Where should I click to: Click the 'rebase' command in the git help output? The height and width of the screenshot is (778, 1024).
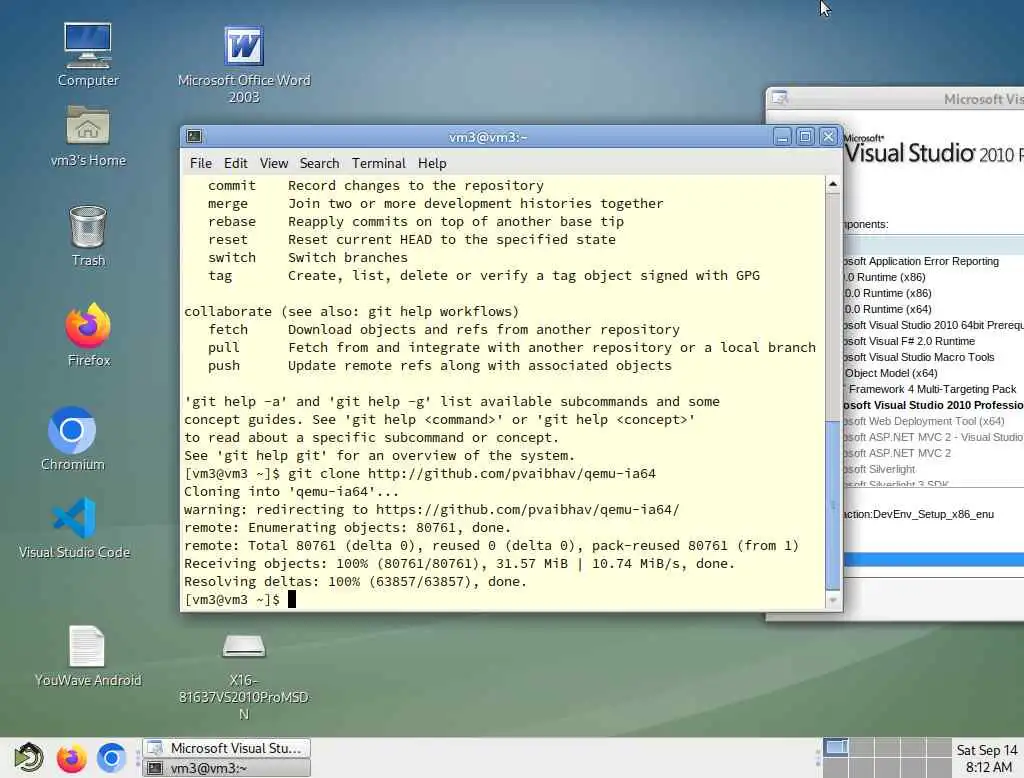point(232,221)
